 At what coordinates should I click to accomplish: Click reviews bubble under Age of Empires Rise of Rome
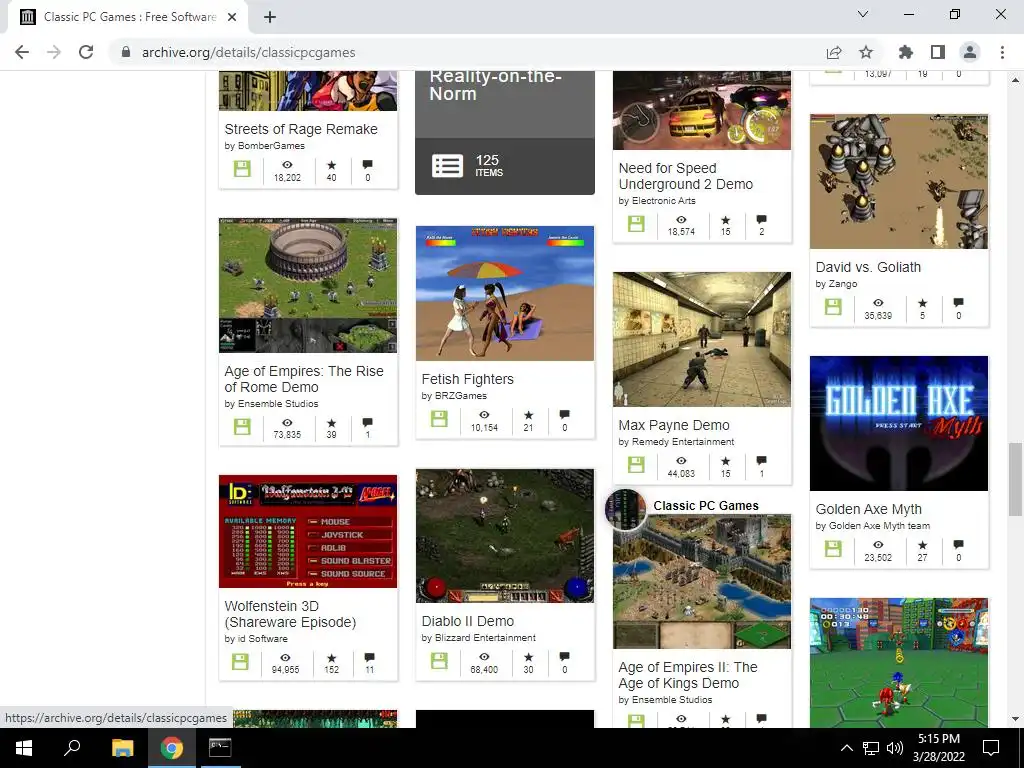(368, 423)
